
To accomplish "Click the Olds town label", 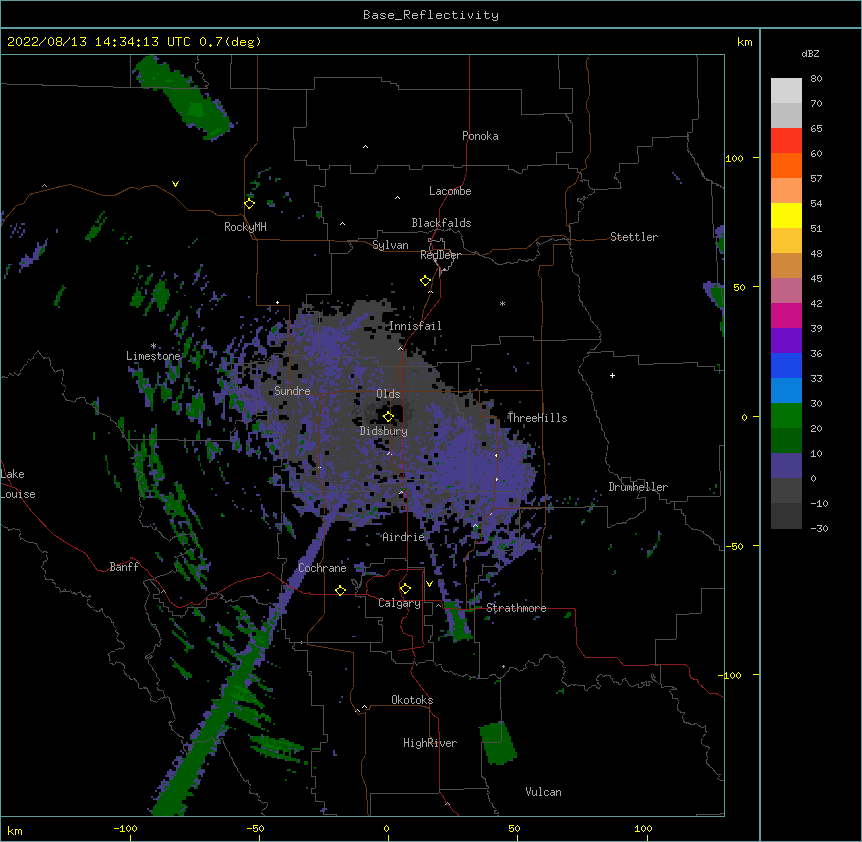I will pyautogui.click(x=388, y=394).
